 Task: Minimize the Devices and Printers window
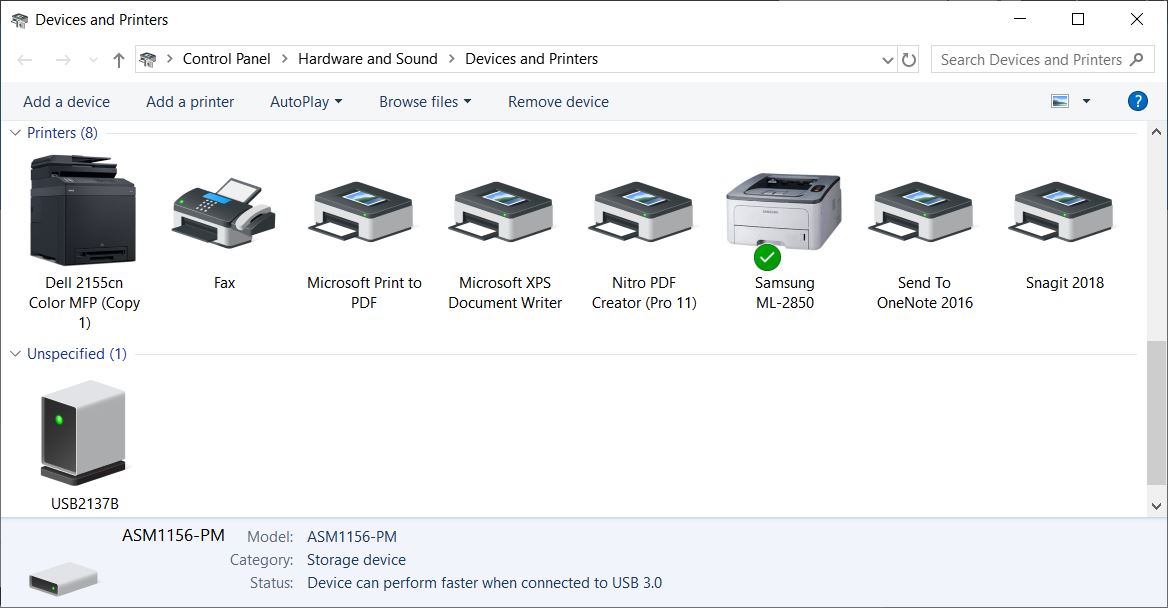1020,19
